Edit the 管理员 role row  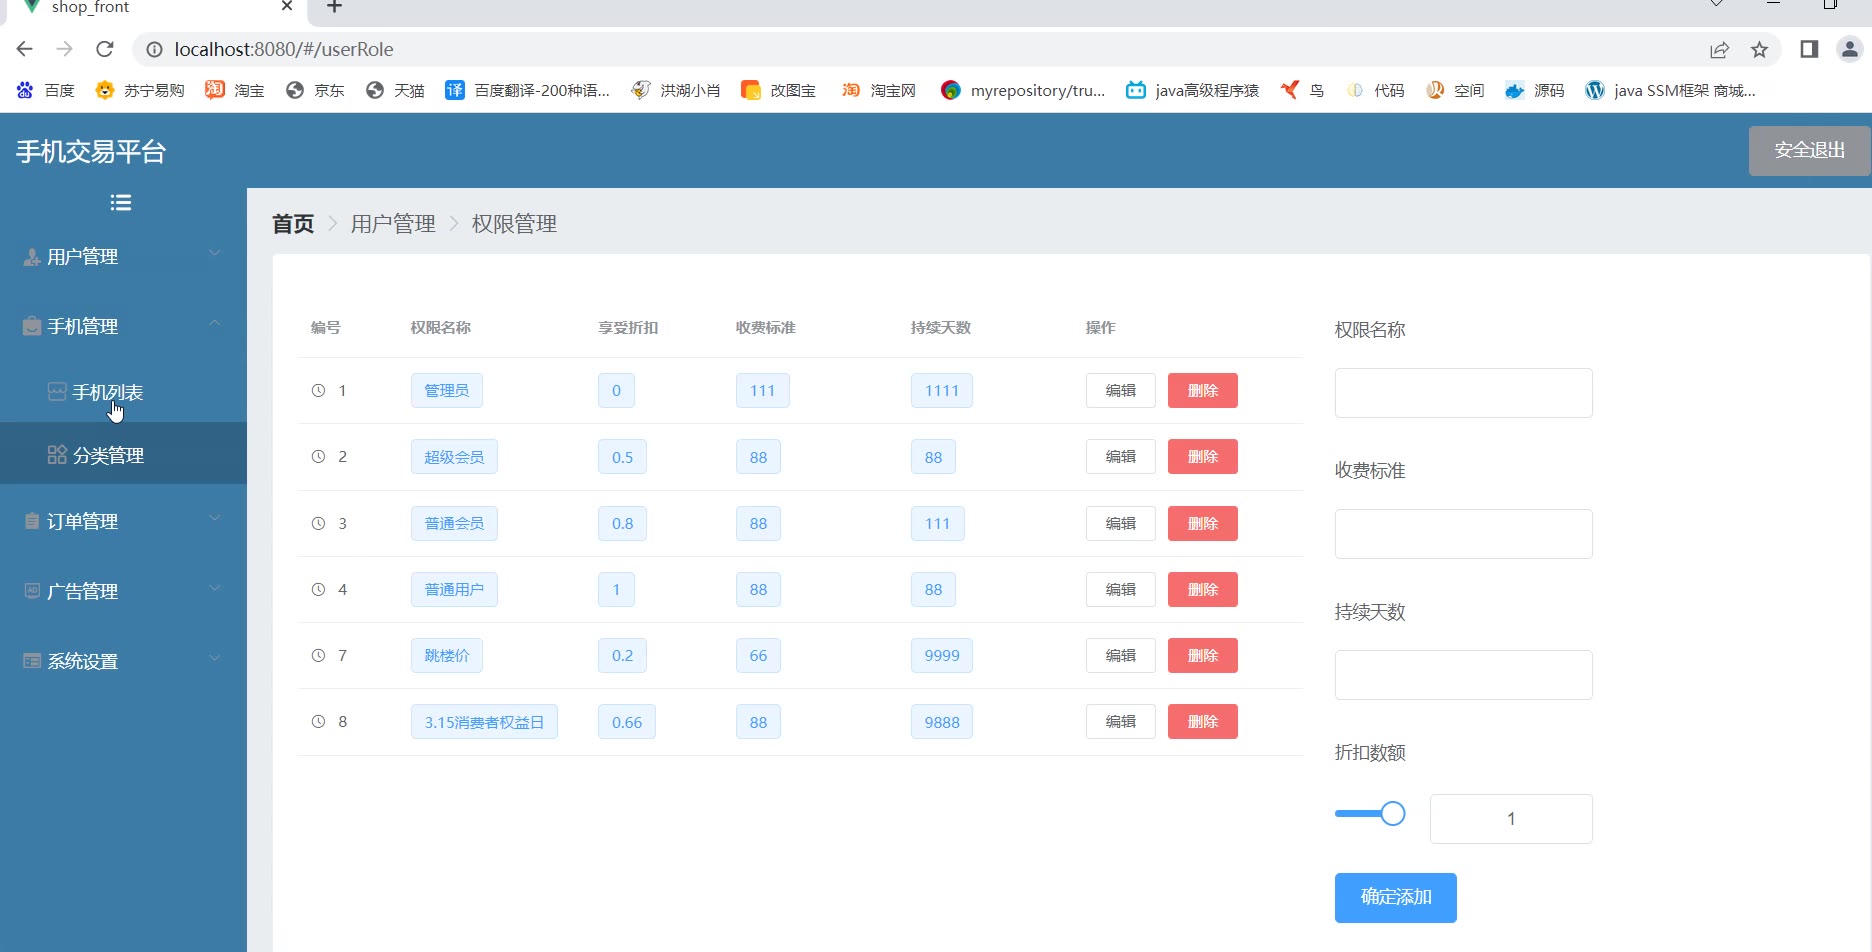pyautogui.click(x=1121, y=390)
